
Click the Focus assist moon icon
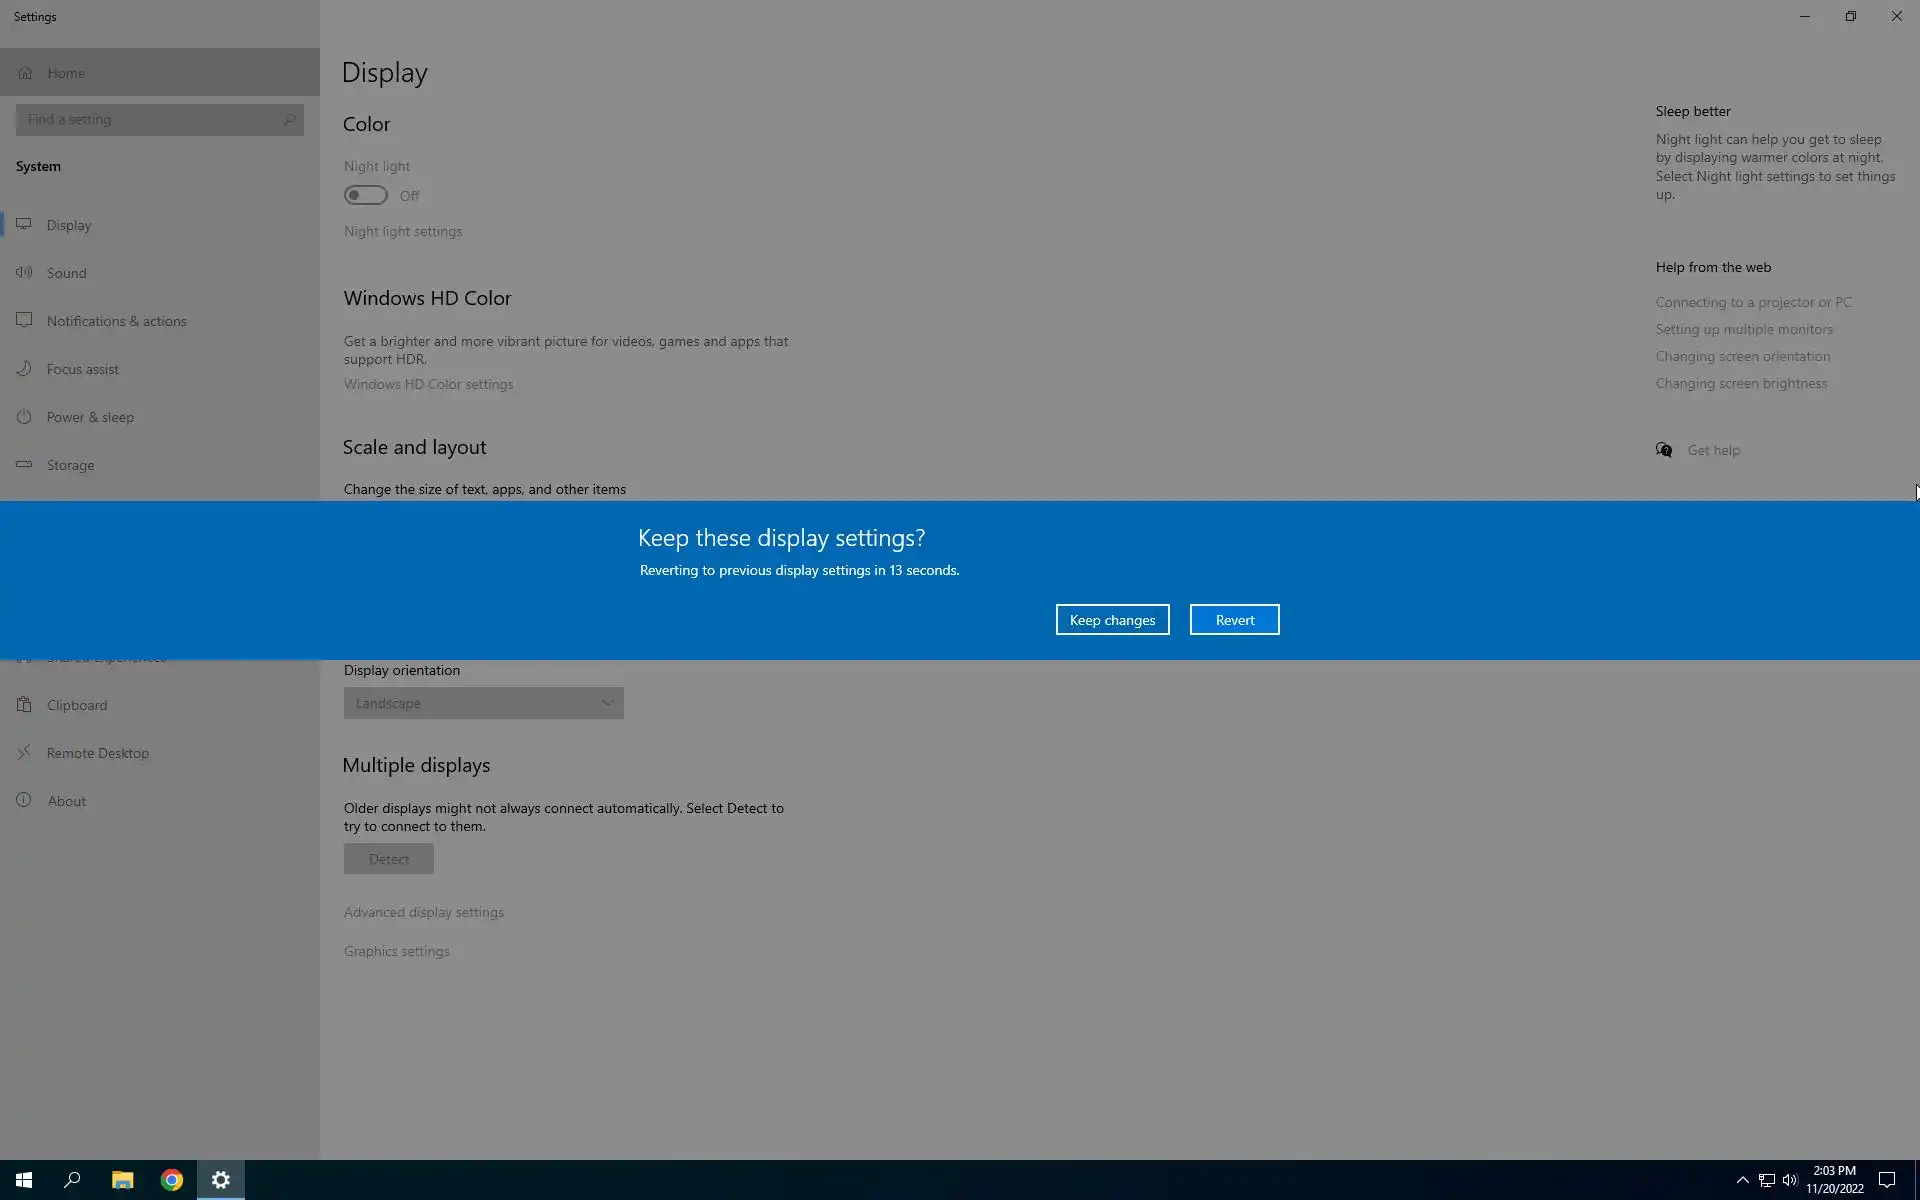(x=24, y=368)
